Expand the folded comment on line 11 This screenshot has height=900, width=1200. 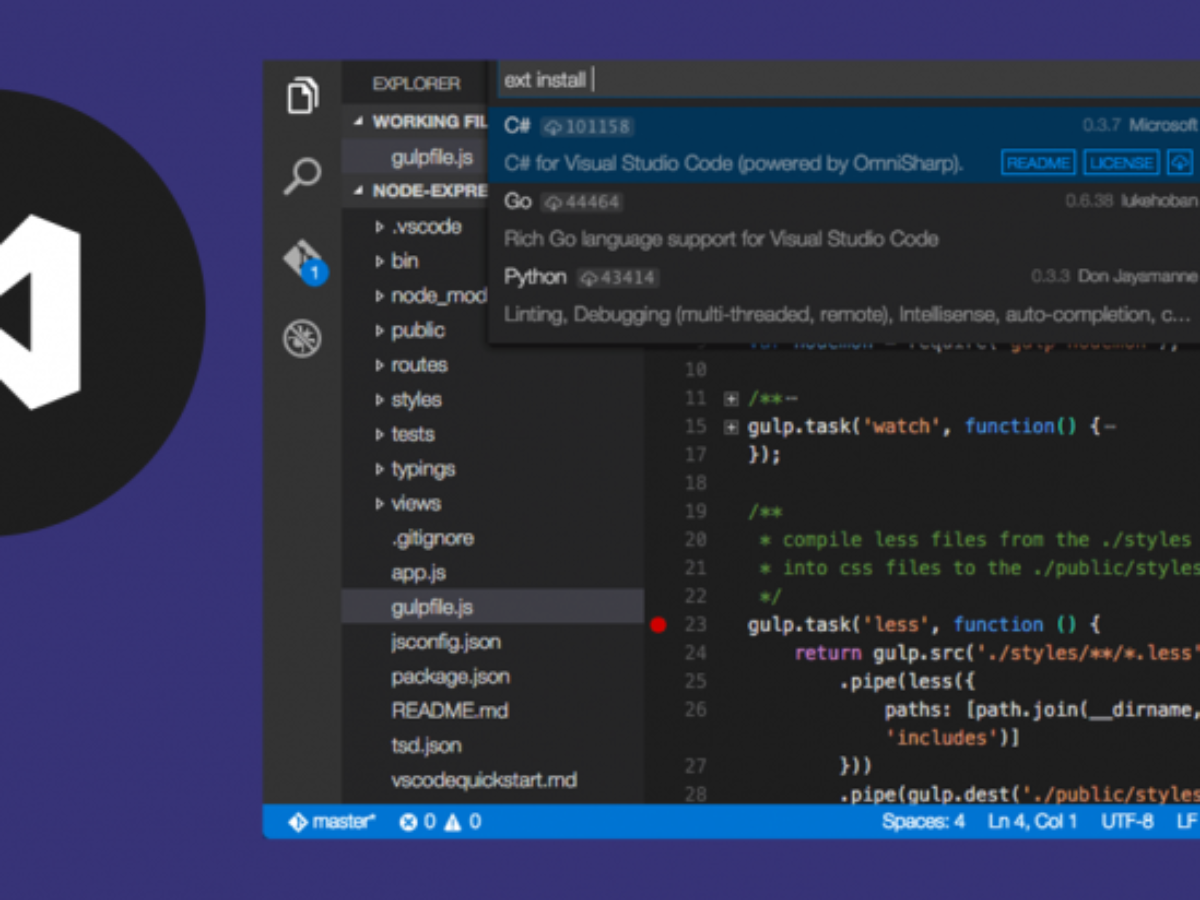[731, 398]
